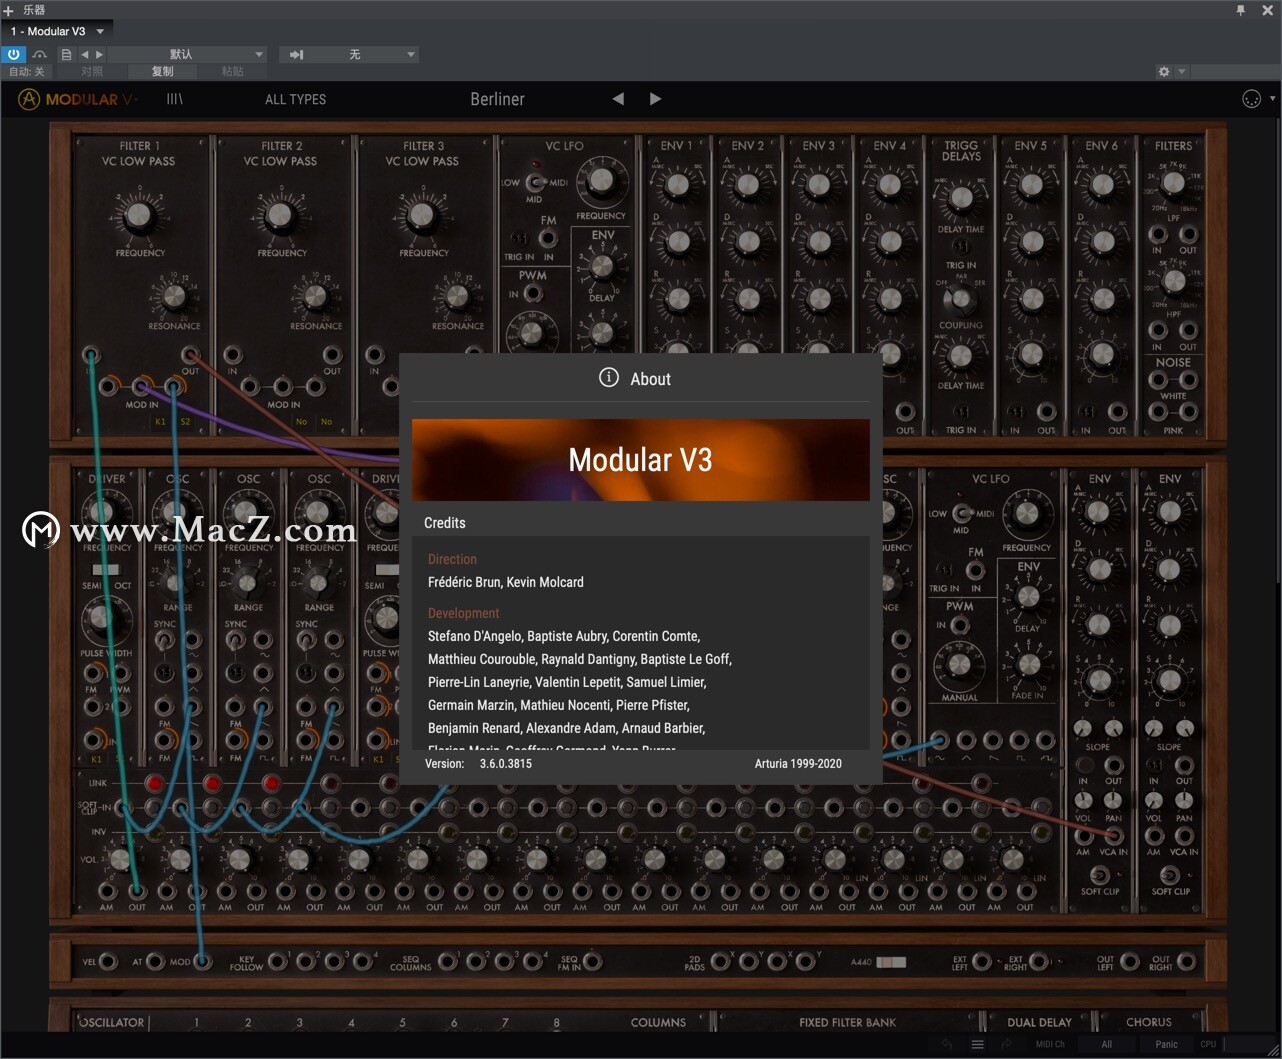Switch to the DUAL DELAY section
The height and width of the screenshot is (1059, 1282).
tap(1039, 1022)
